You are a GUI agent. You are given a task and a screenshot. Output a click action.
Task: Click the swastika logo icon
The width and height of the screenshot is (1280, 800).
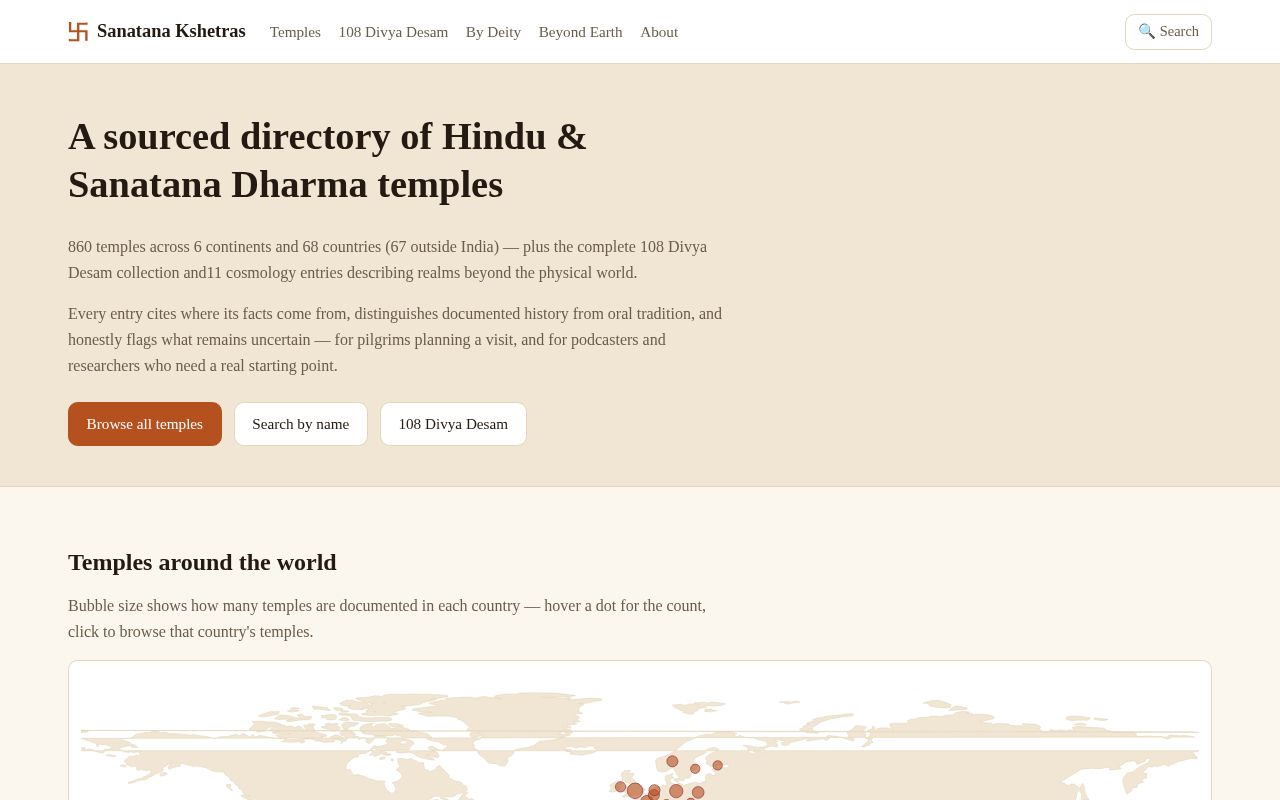point(78,32)
